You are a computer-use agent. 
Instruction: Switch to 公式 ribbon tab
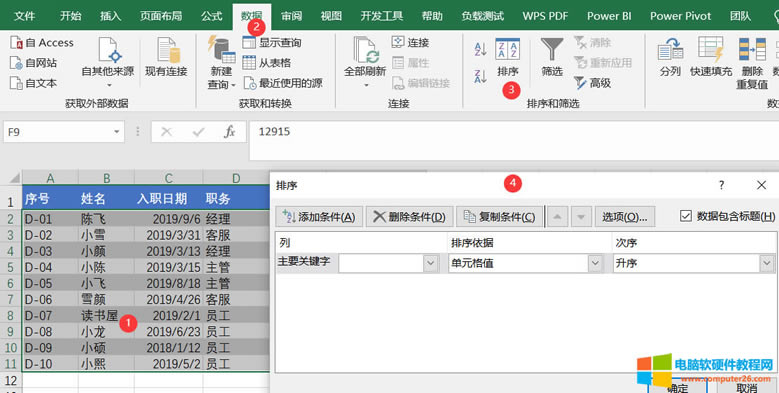click(212, 16)
